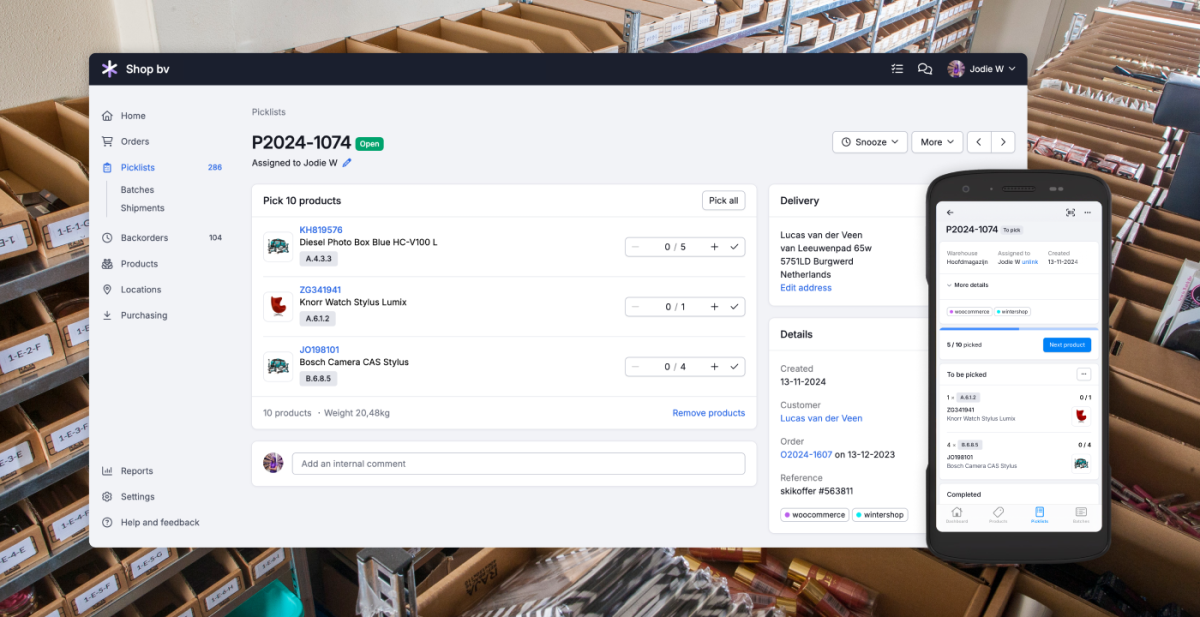Expand the More dropdown next to Snooze
This screenshot has width=1200, height=617.
[936, 142]
